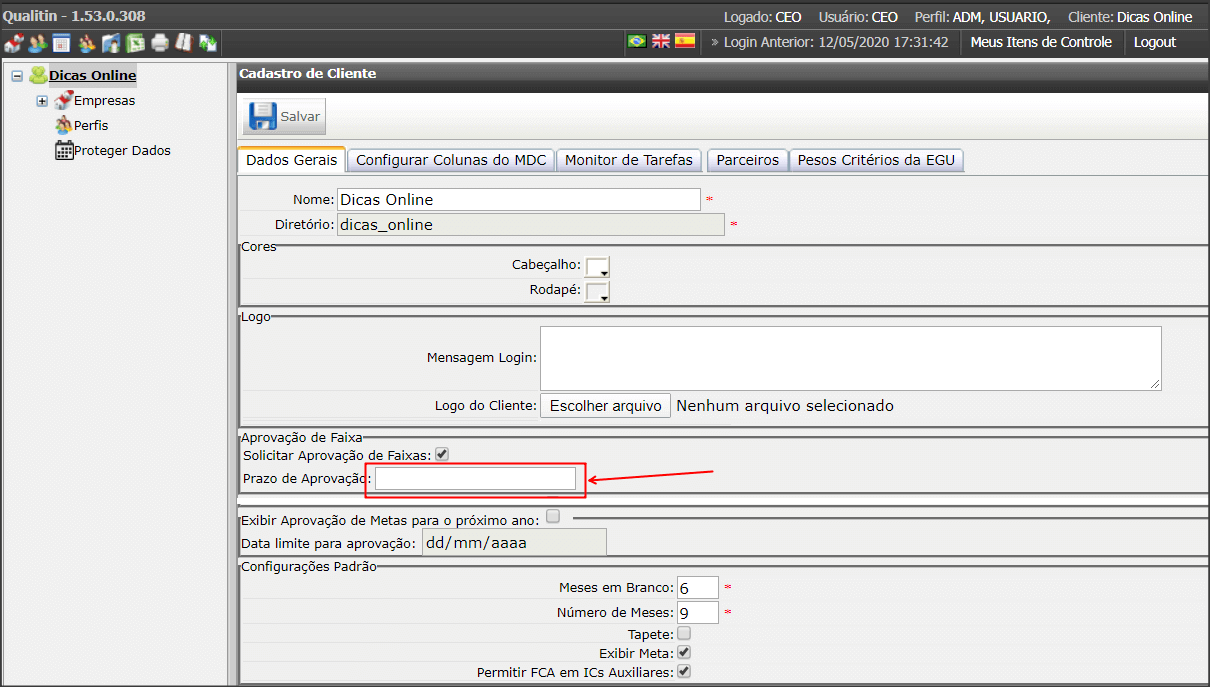Select Proteger Dados in the tree
Screen dimensions: 1210x687
coord(122,150)
